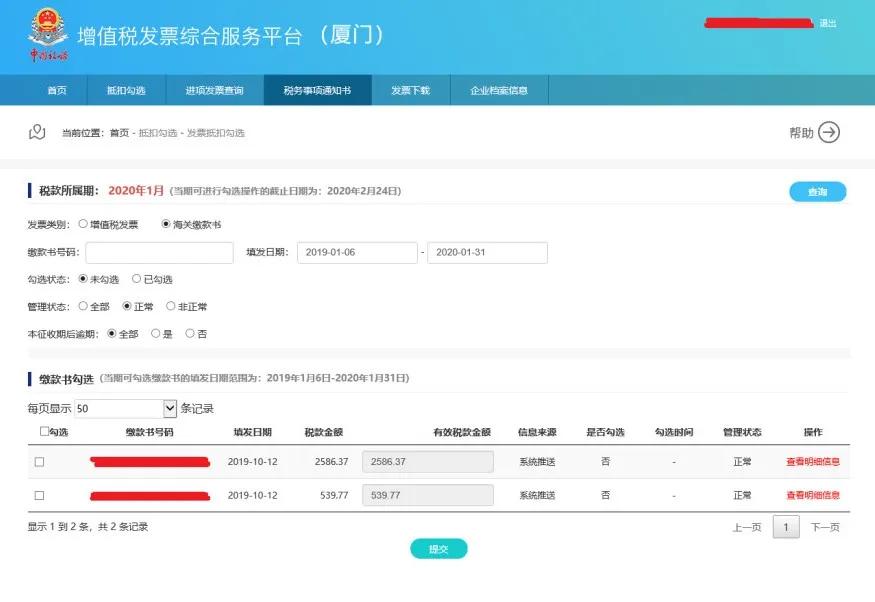Viewport: 875px width, 602px height.
Task: Click the user icon beside the breadcrumb
Action: 37,132
